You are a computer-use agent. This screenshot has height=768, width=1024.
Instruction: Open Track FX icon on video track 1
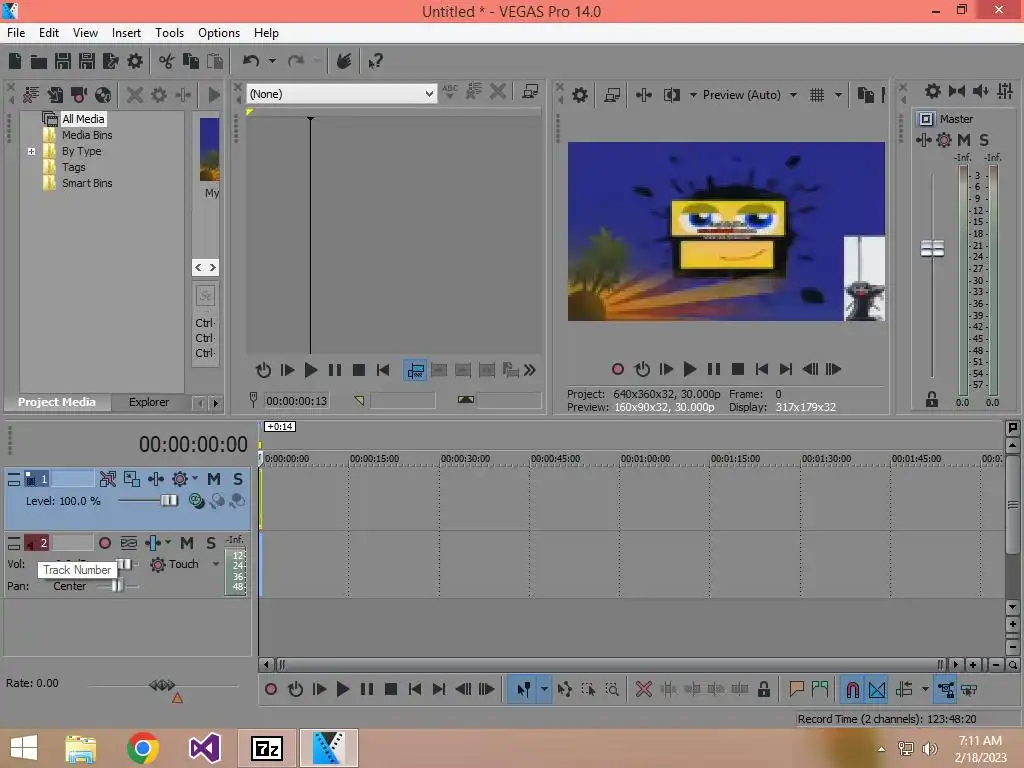tap(156, 479)
